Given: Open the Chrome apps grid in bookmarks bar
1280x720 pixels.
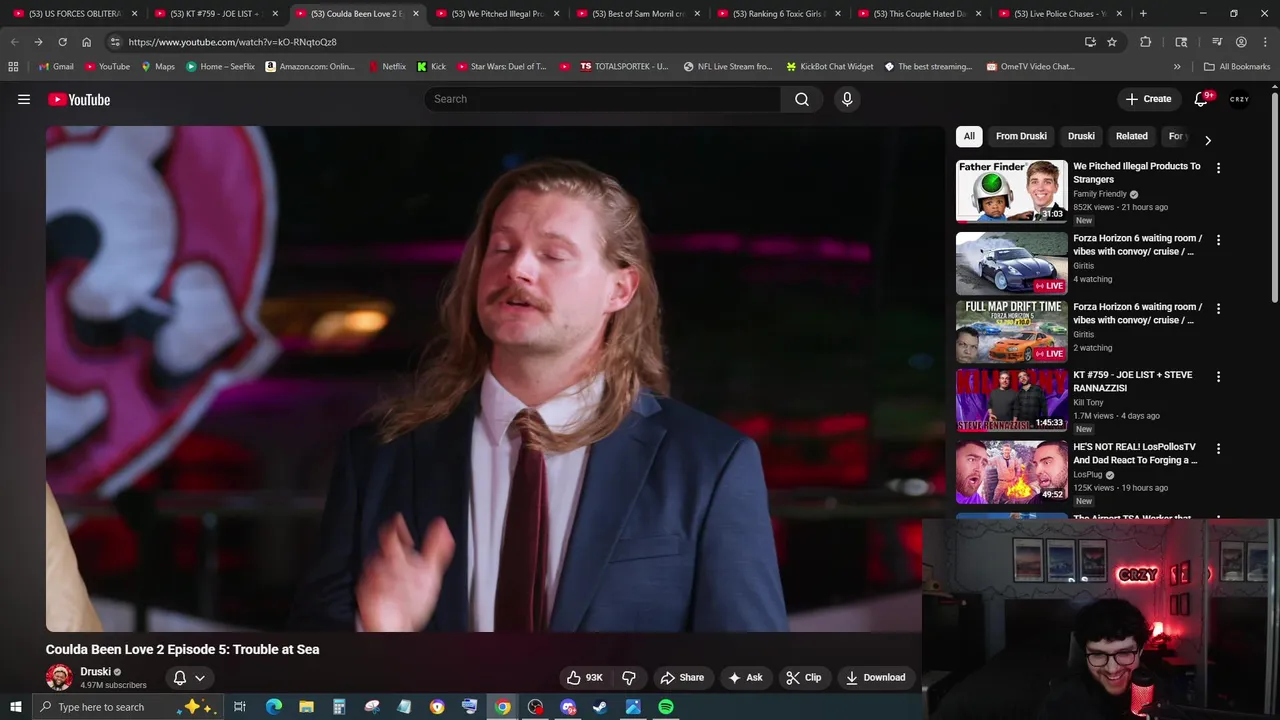Looking at the screenshot, I should pos(13,66).
